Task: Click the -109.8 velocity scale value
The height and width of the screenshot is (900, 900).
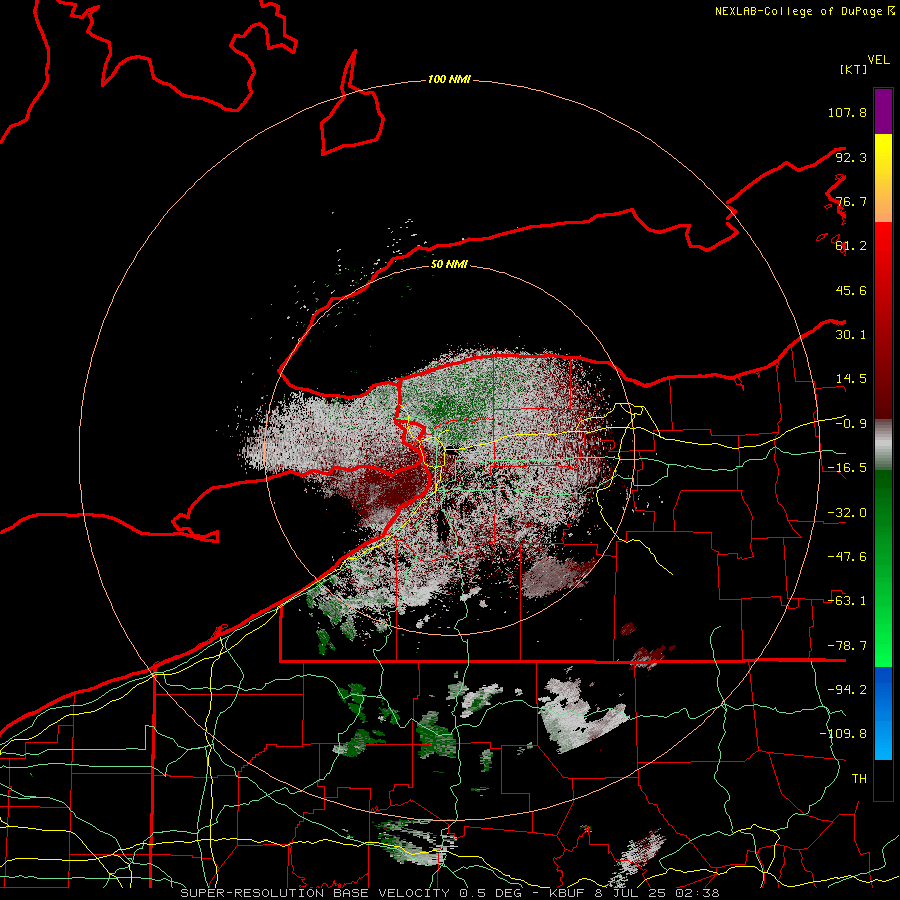Action: click(x=843, y=734)
